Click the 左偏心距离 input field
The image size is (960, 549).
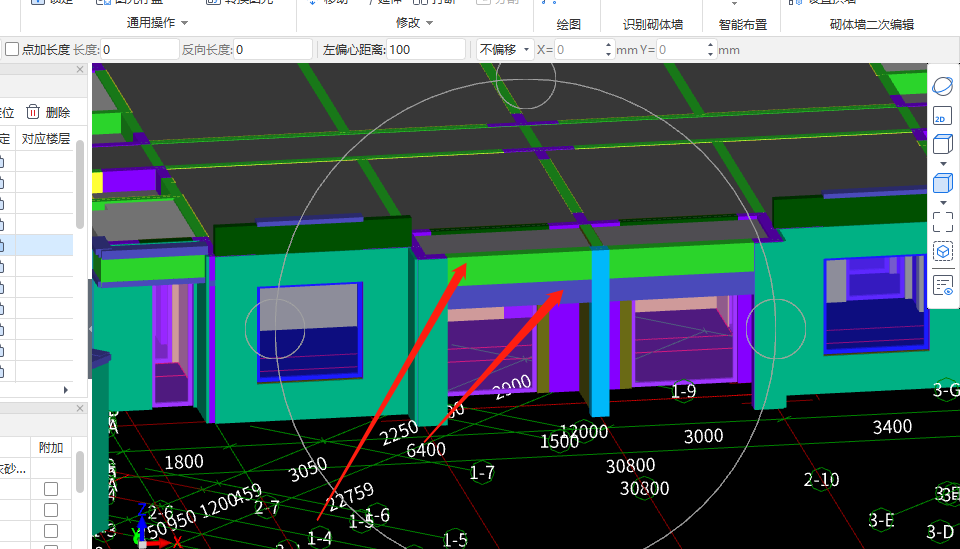426,50
